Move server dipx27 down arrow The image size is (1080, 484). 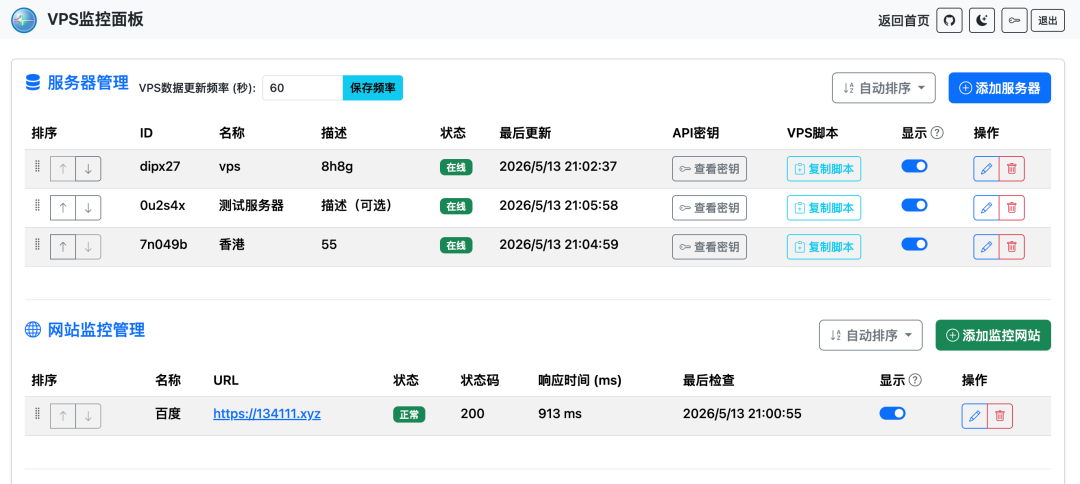click(x=88, y=169)
